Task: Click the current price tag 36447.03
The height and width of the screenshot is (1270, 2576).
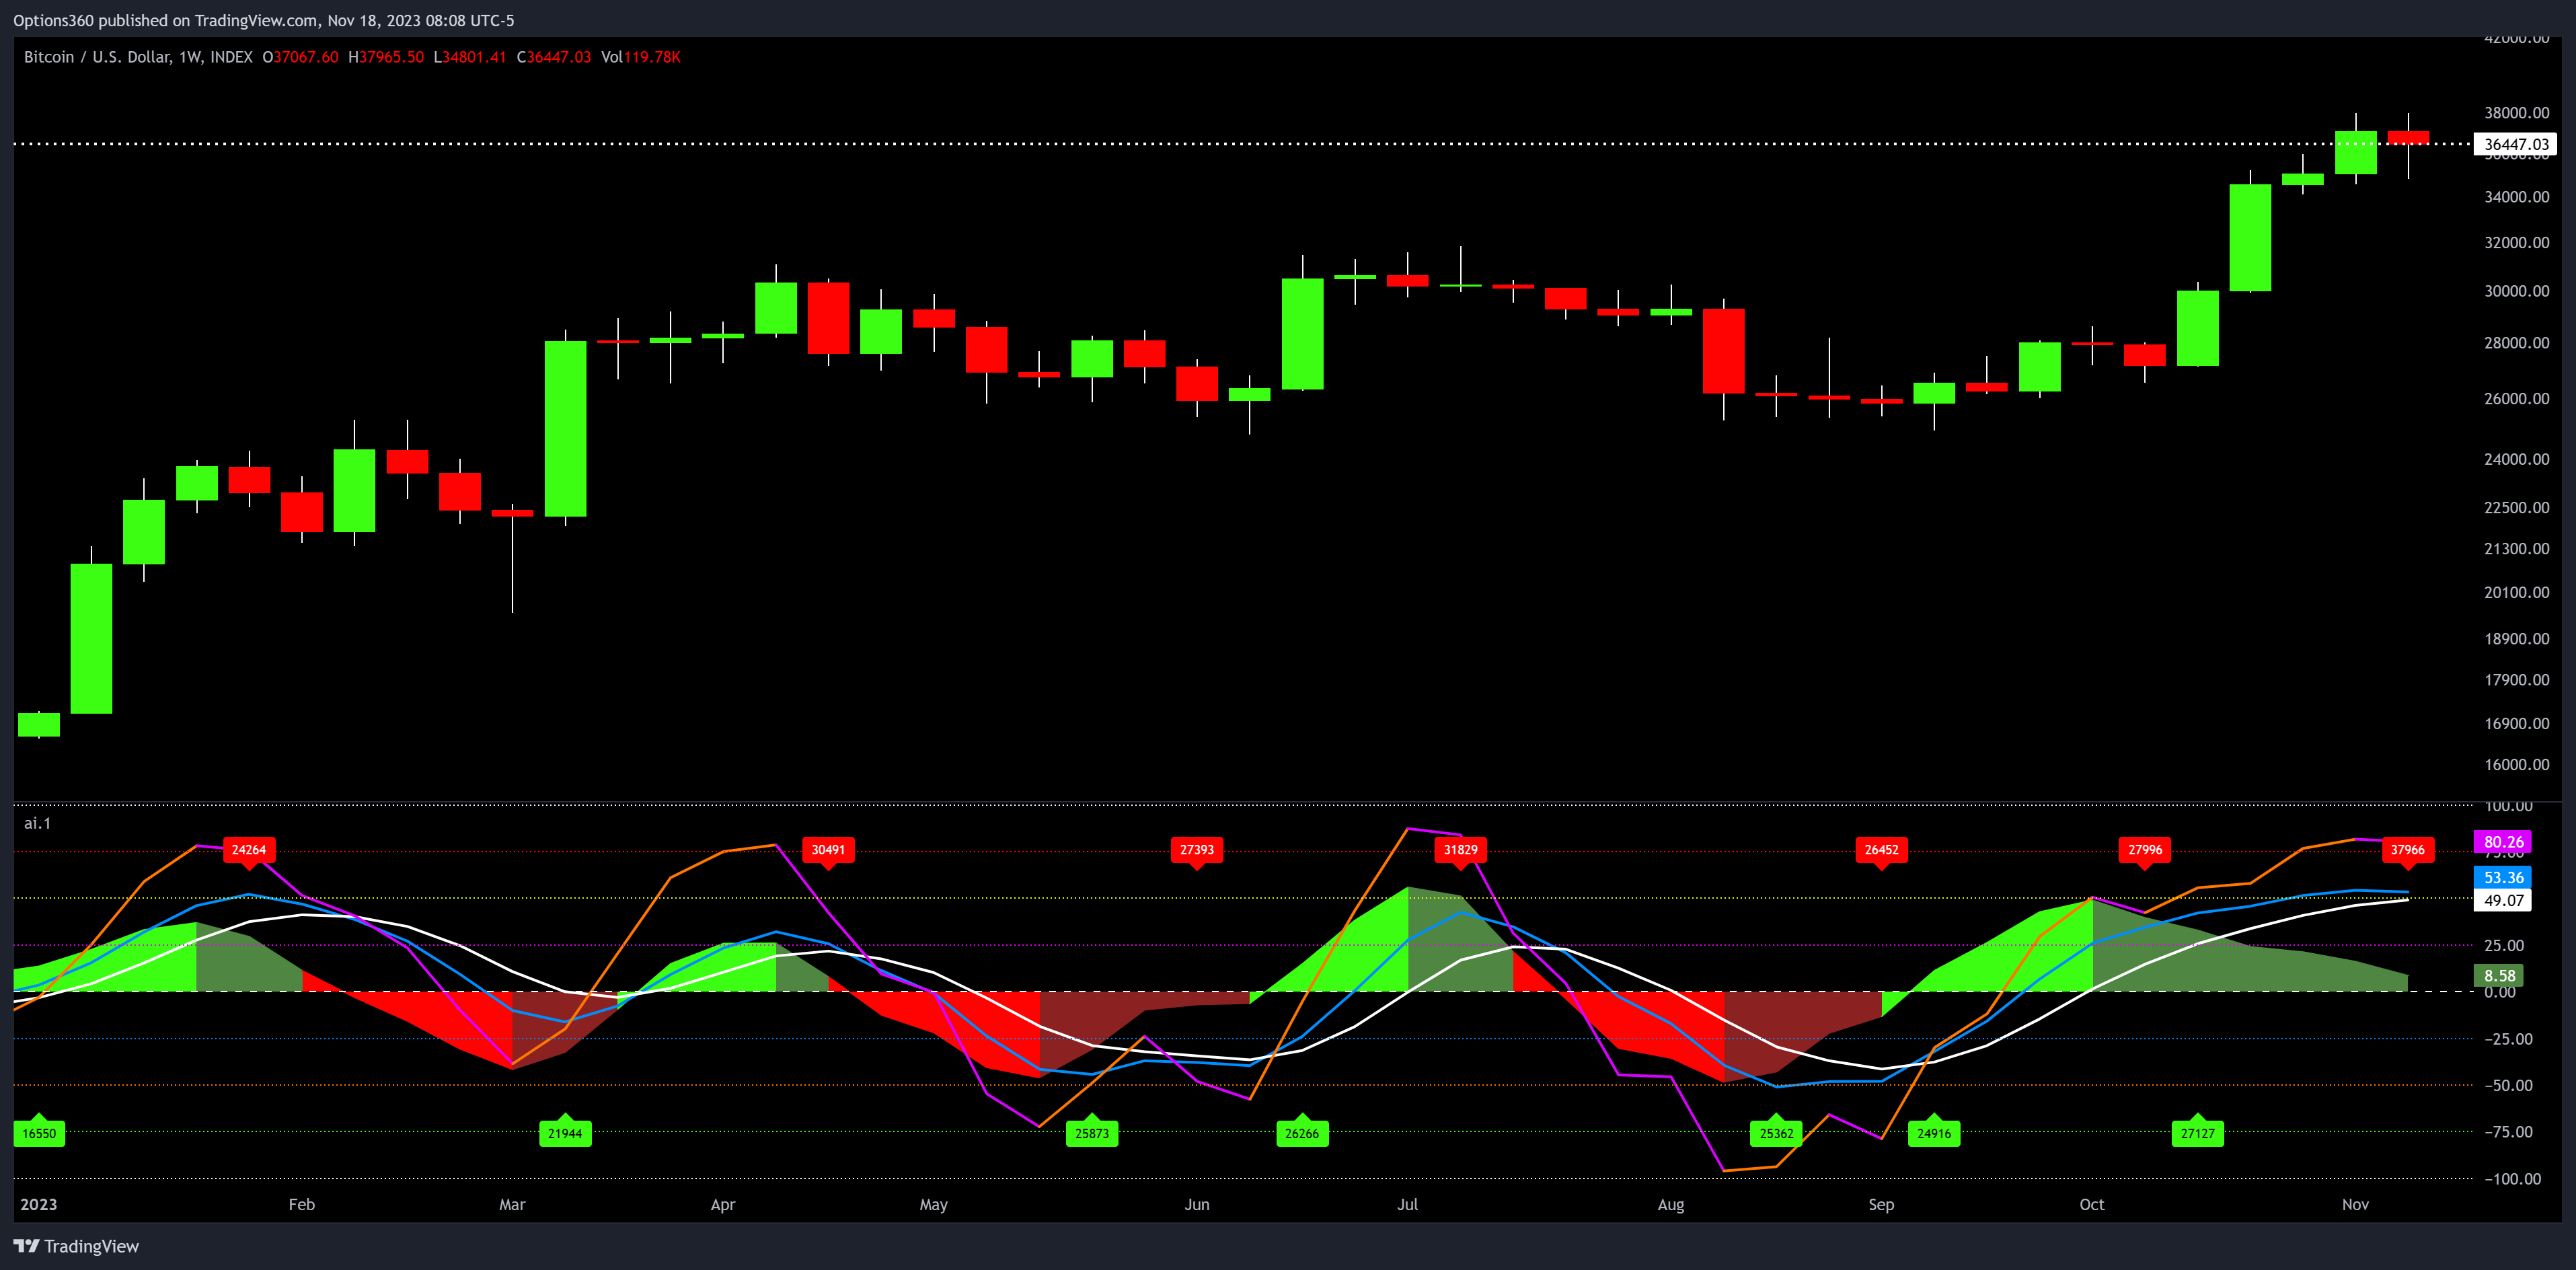Action: [2515, 144]
